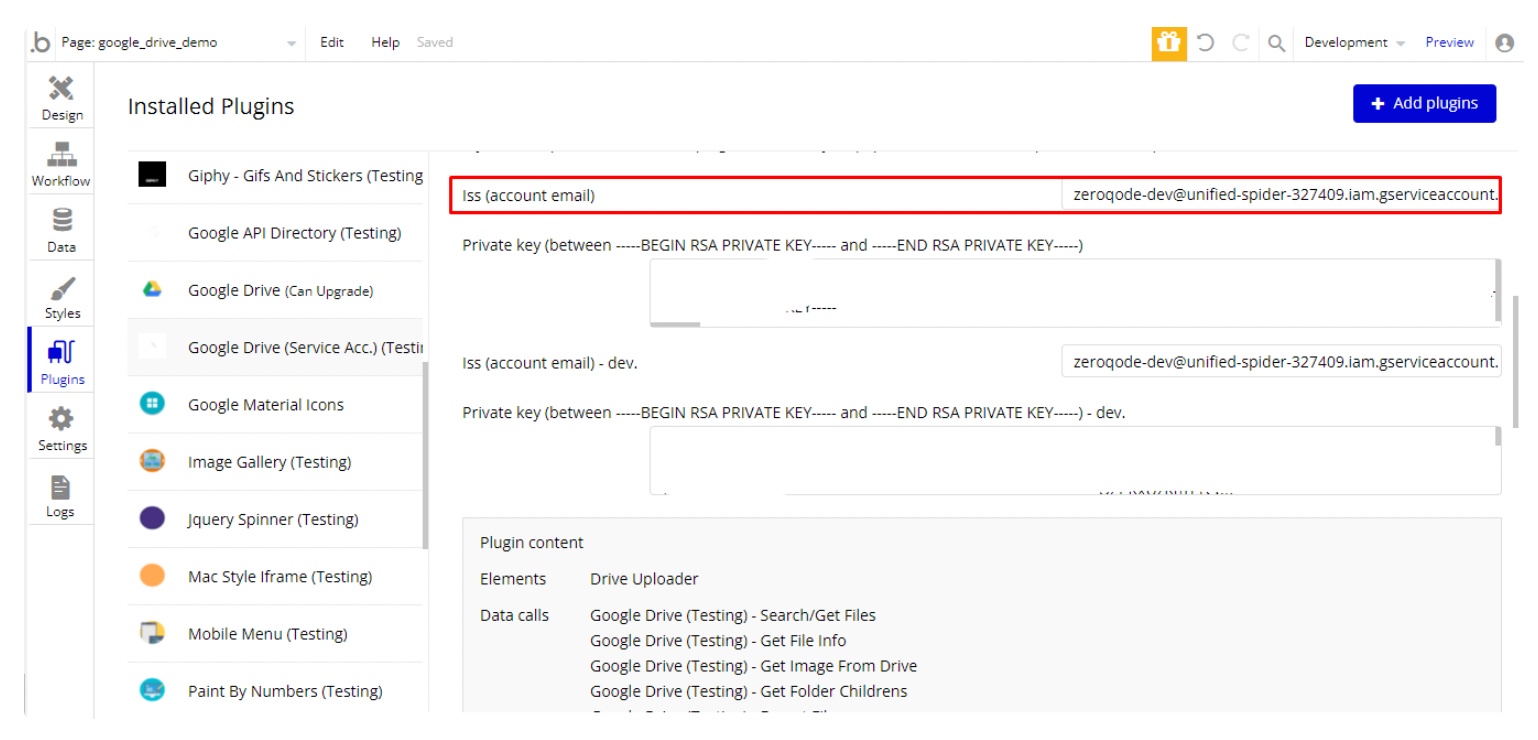Click the Bubble logo icon
Image resolution: width=1538 pixels, height=740 pixels.
click(x=40, y=42)
